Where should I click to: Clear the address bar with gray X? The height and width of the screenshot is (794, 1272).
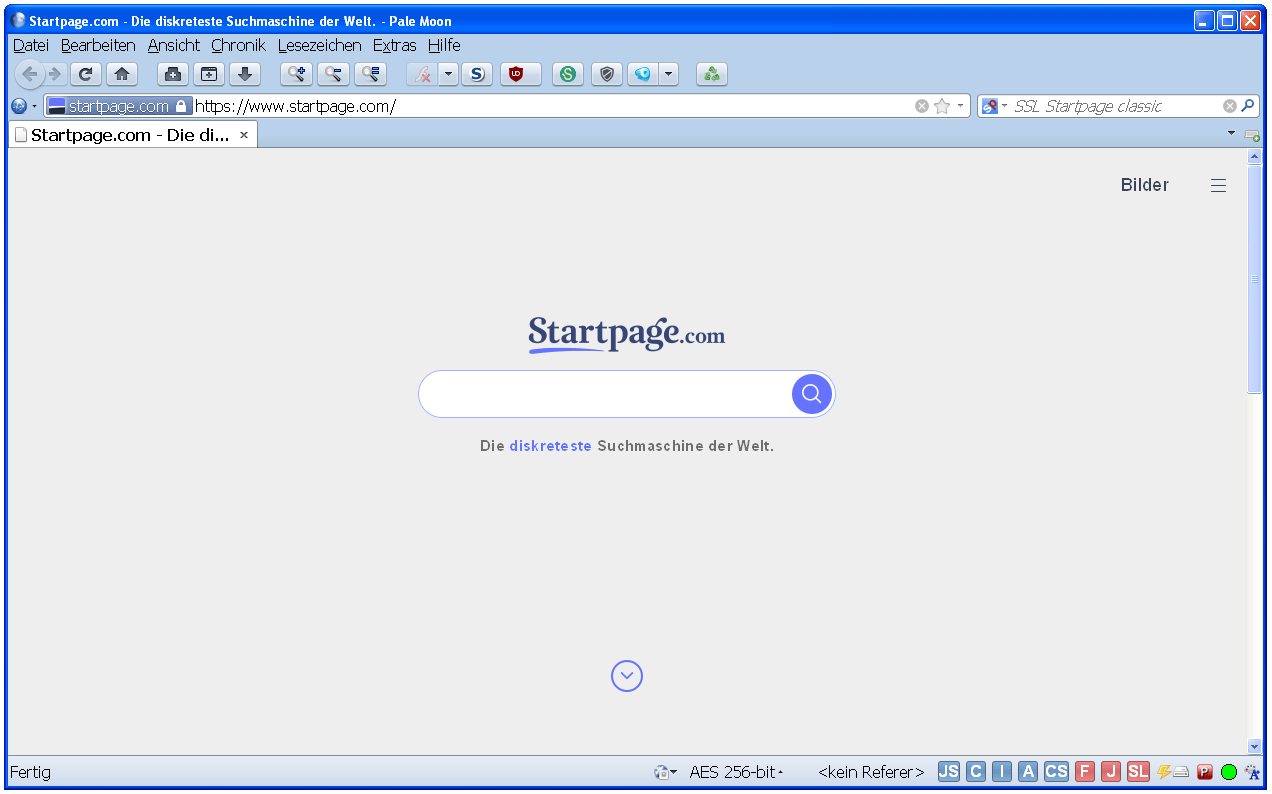point(922,106)
